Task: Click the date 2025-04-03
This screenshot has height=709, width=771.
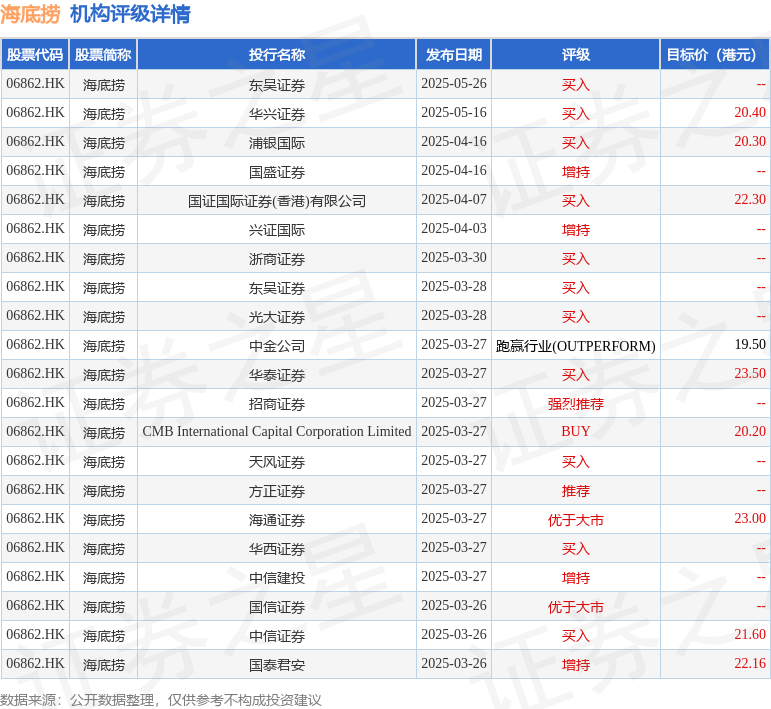Action: (454, 229)
